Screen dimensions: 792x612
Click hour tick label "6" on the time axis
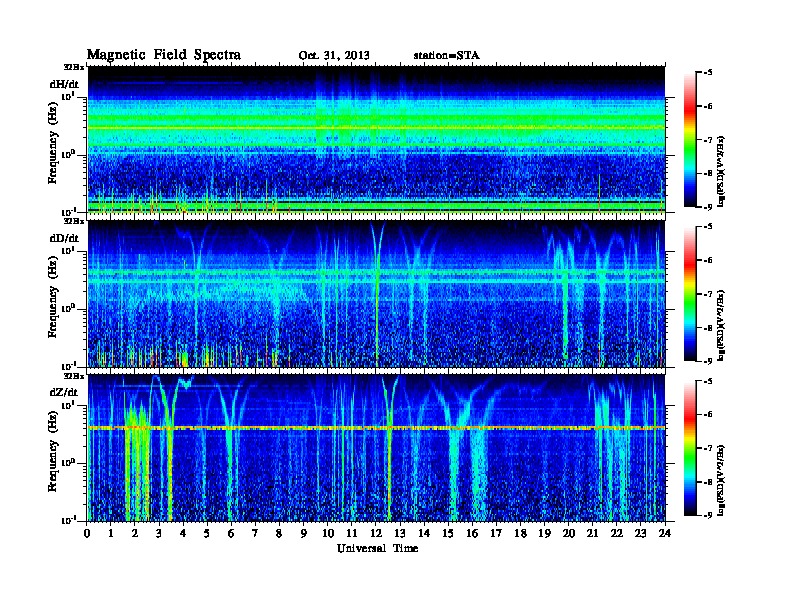click(231, 534)
